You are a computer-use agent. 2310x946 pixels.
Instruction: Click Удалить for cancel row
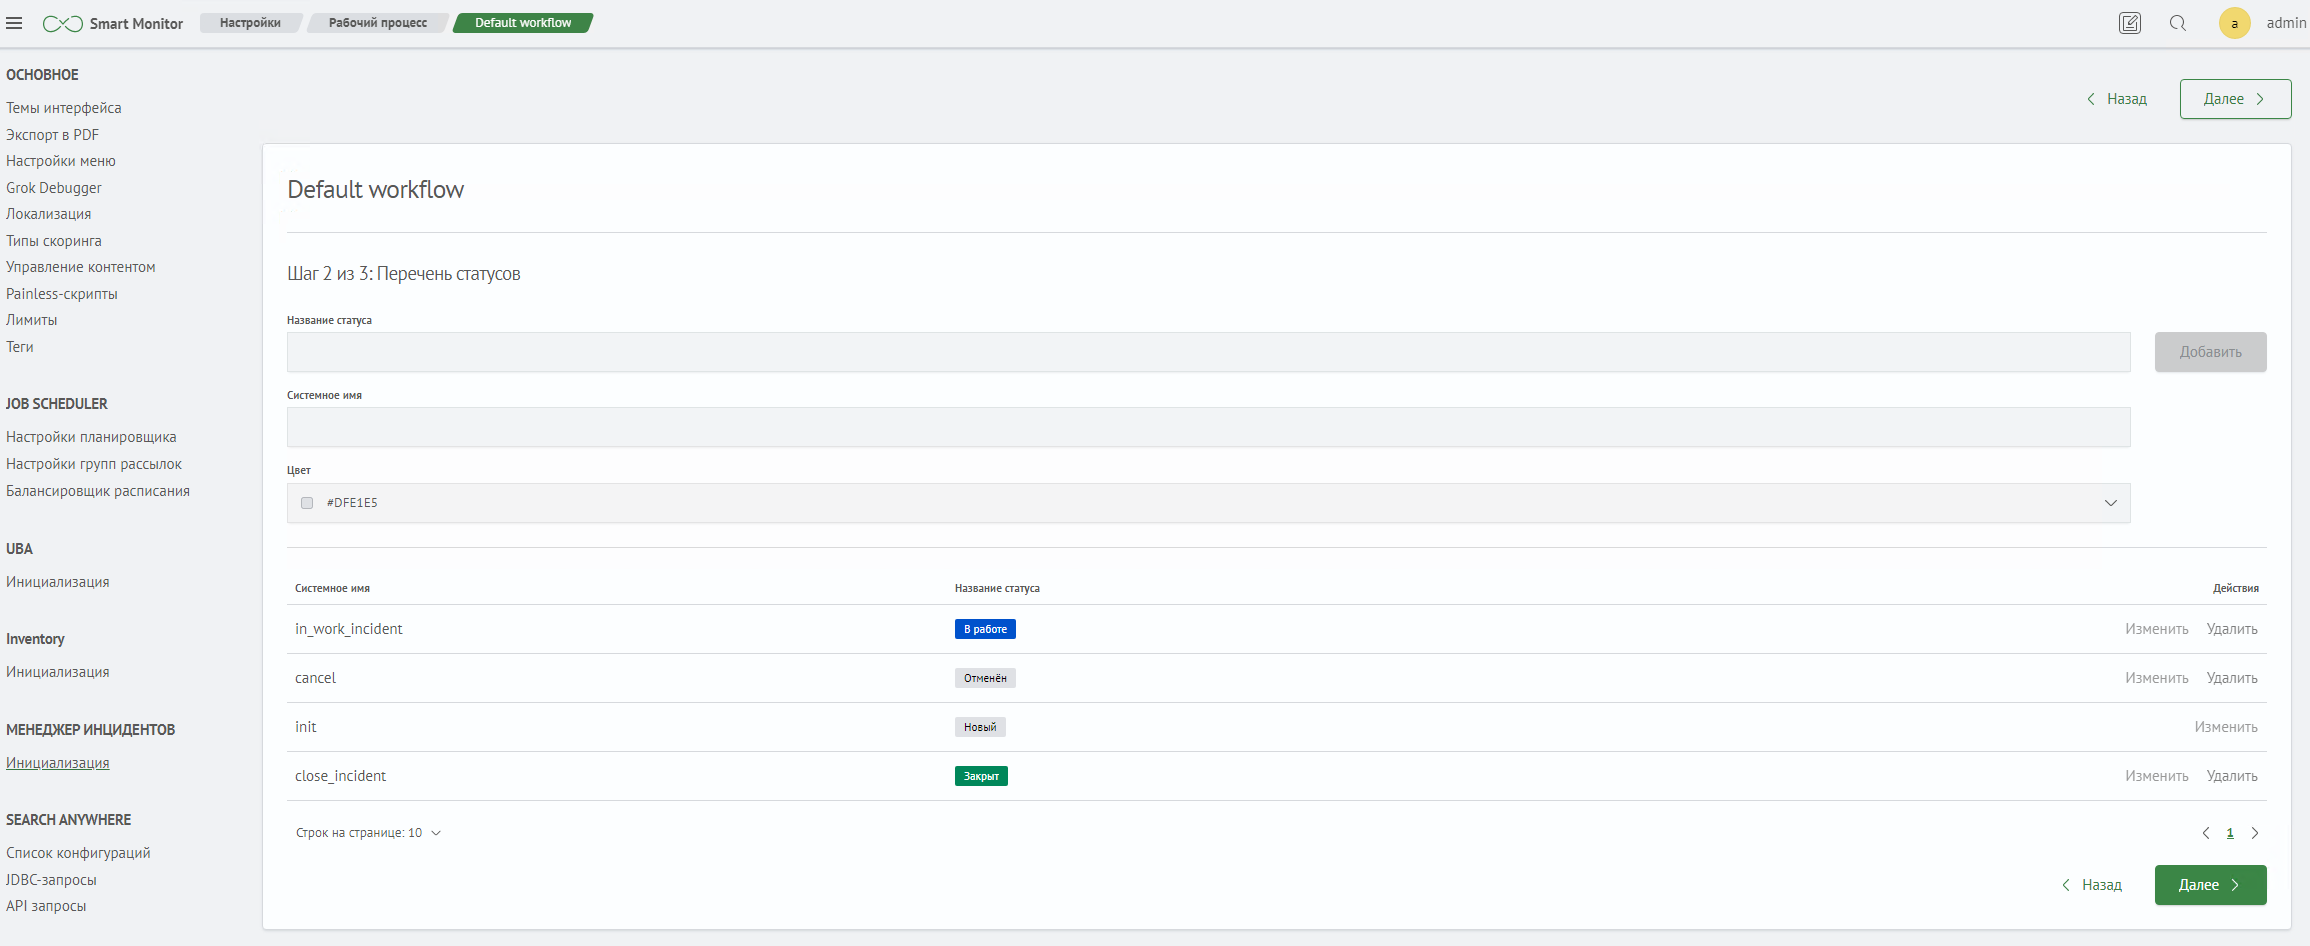pos(2232,678)
